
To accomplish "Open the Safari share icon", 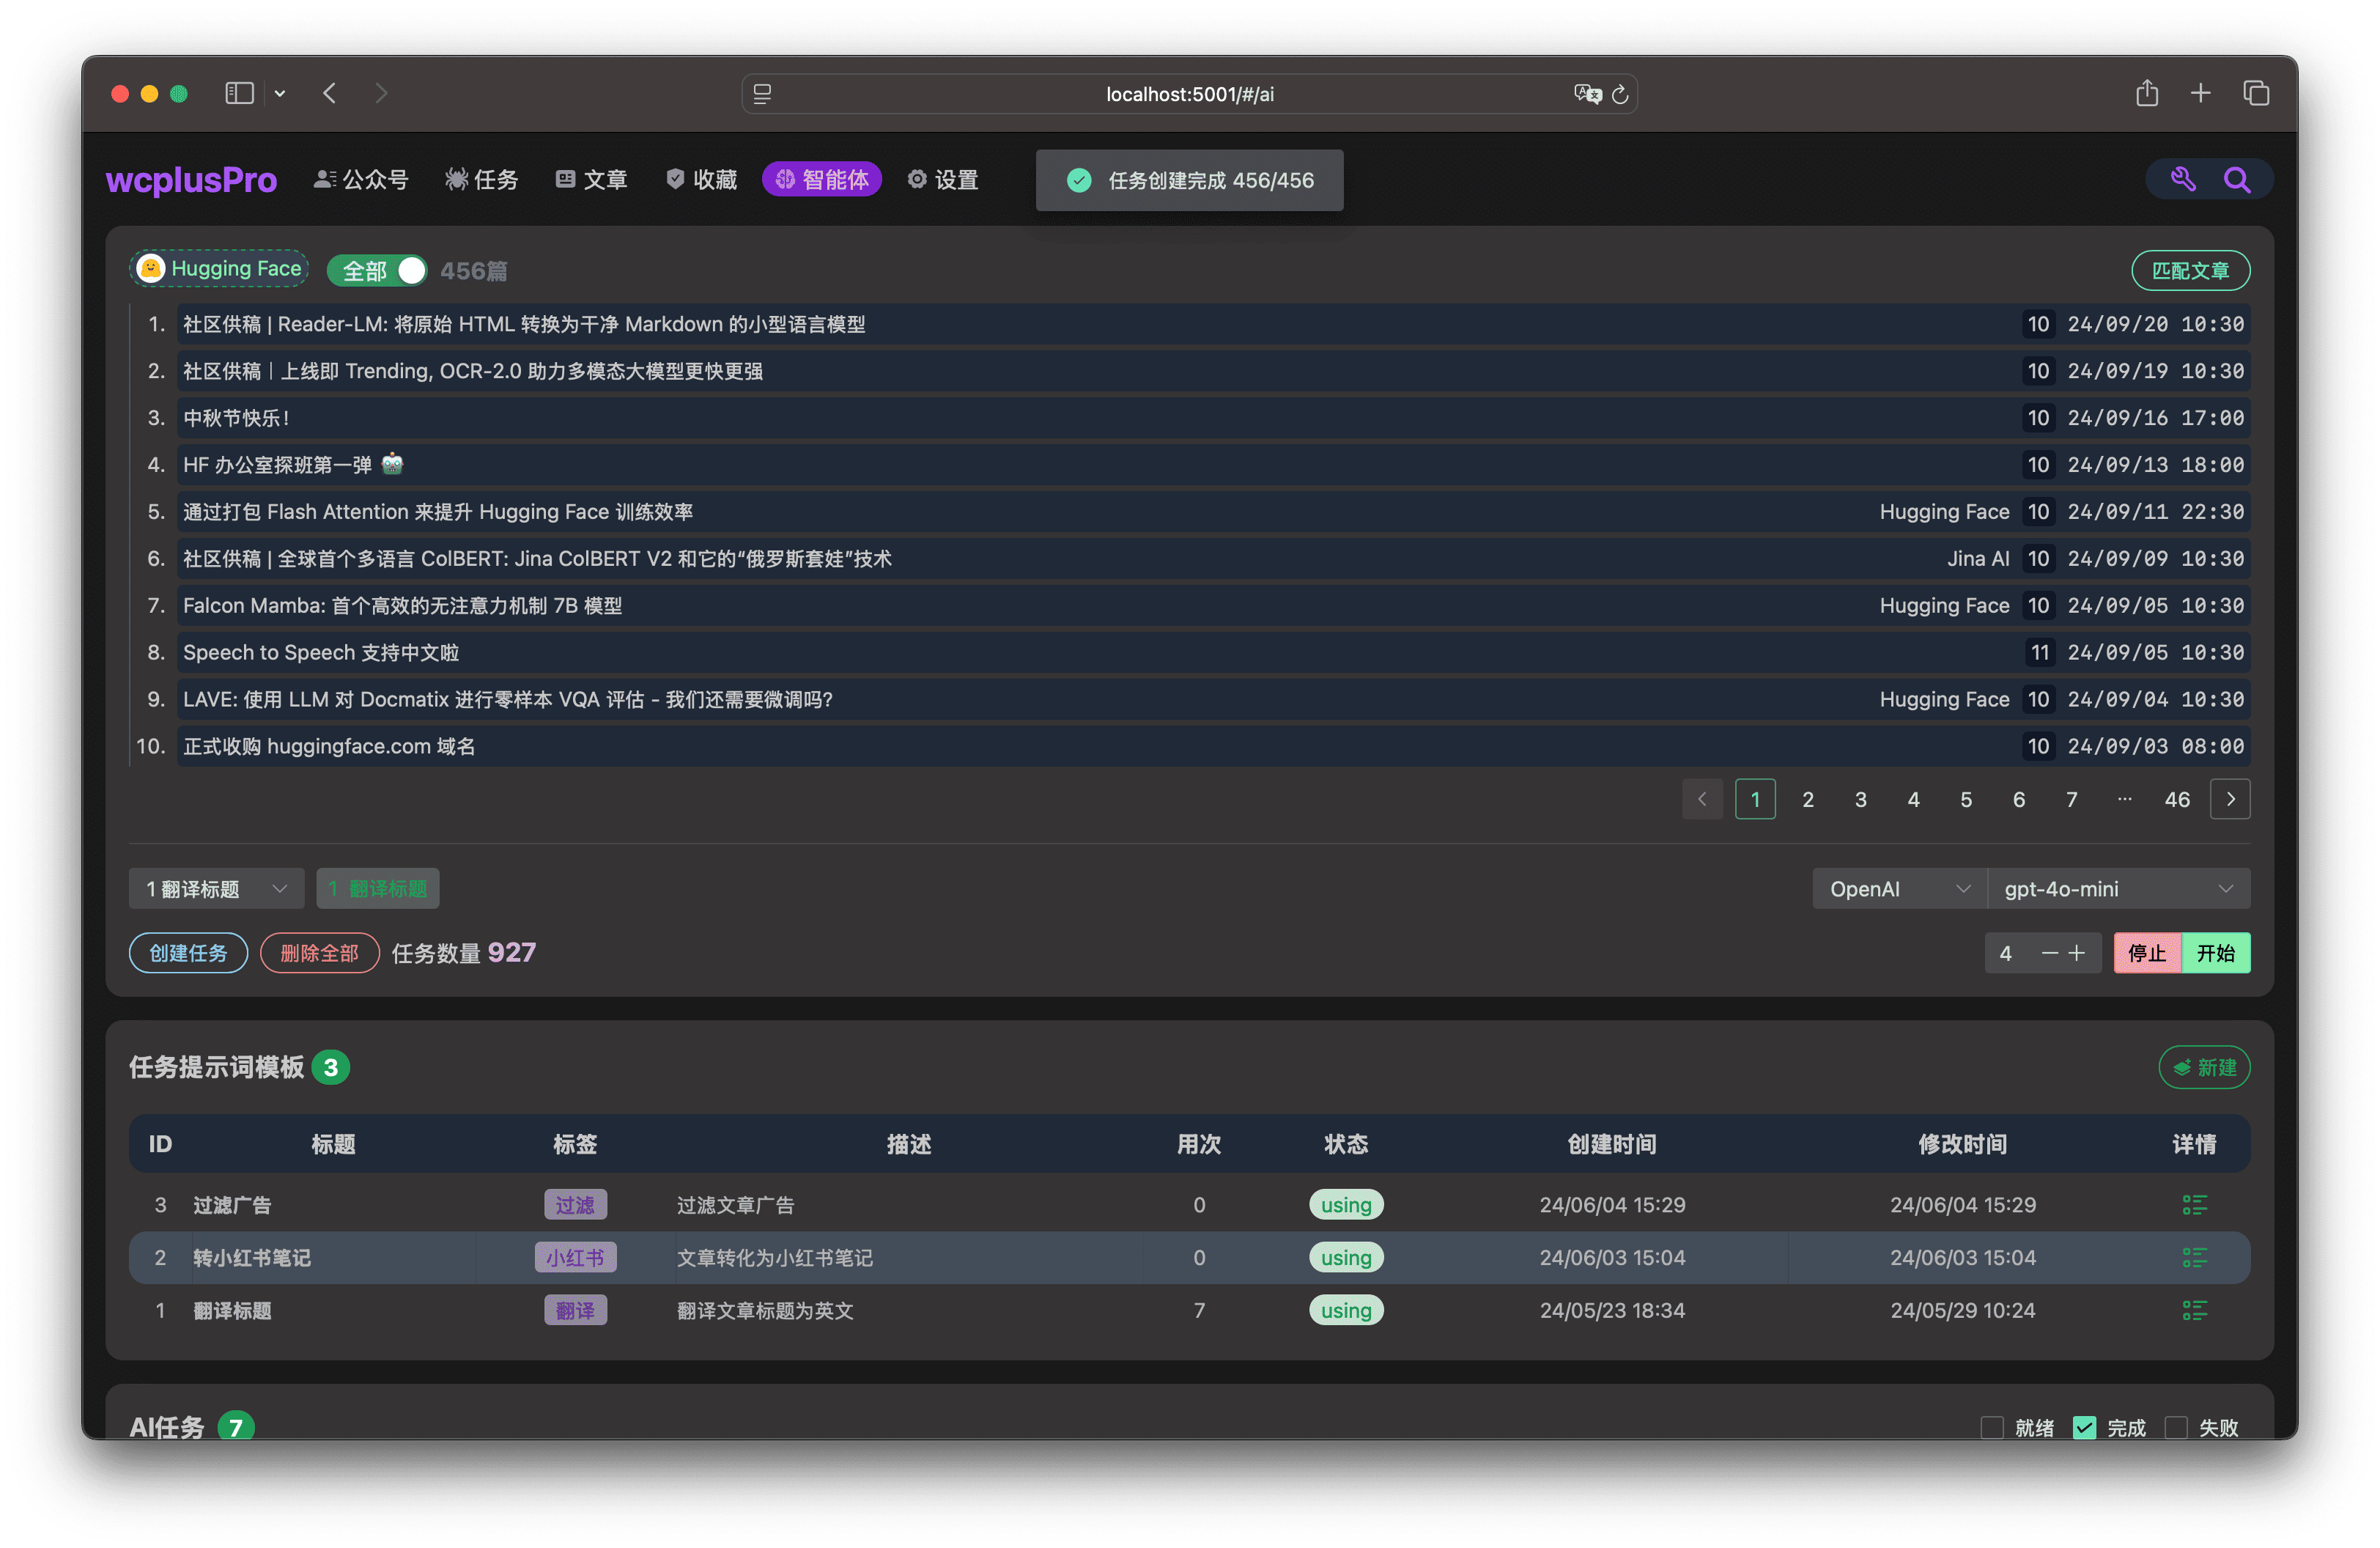I will click(2147, 93).
